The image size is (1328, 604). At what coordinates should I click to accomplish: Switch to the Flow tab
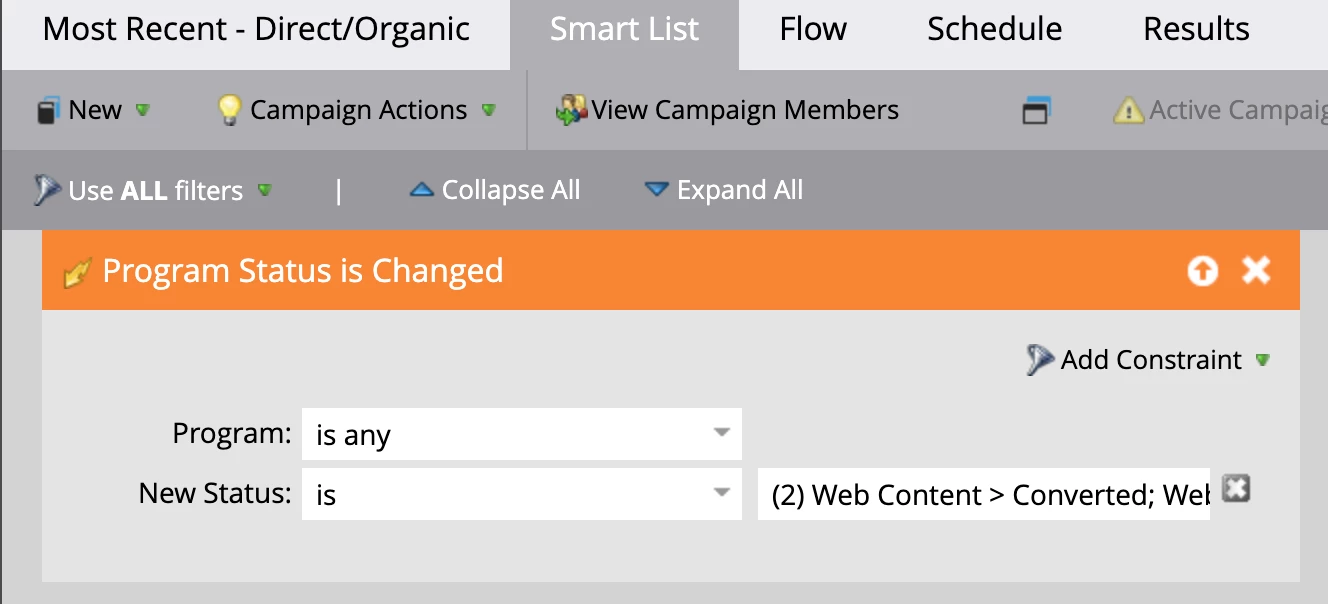click(813, 30)
